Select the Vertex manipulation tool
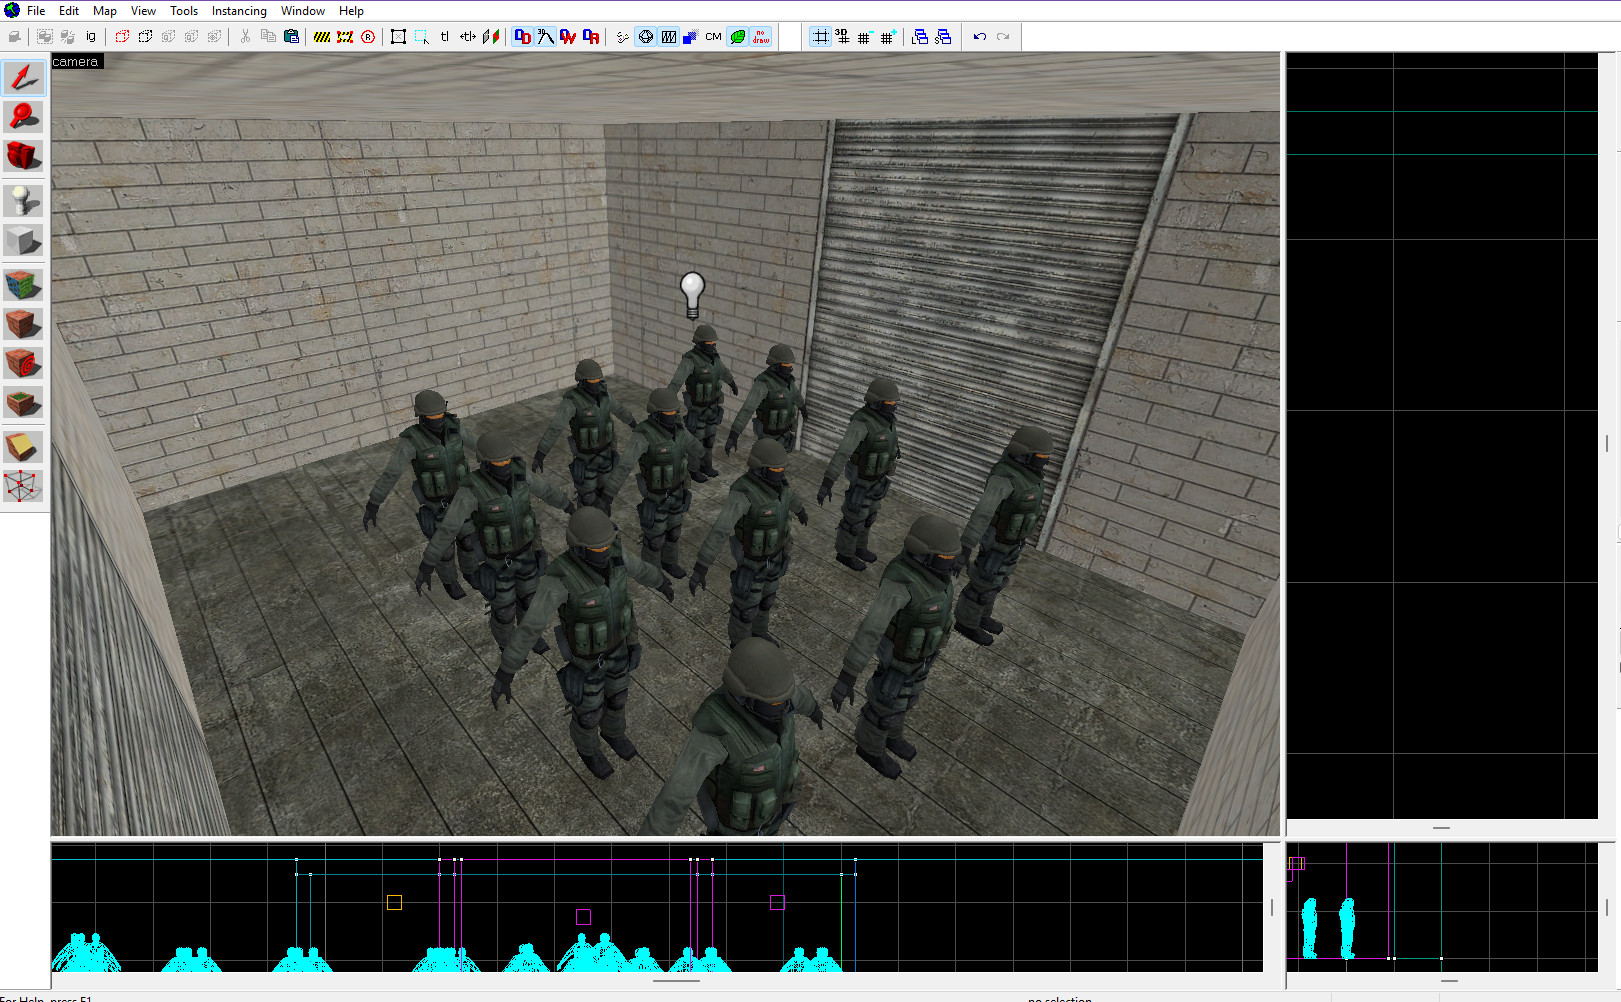Viewport: 1621px width, 1002px height. coord(23,487)
